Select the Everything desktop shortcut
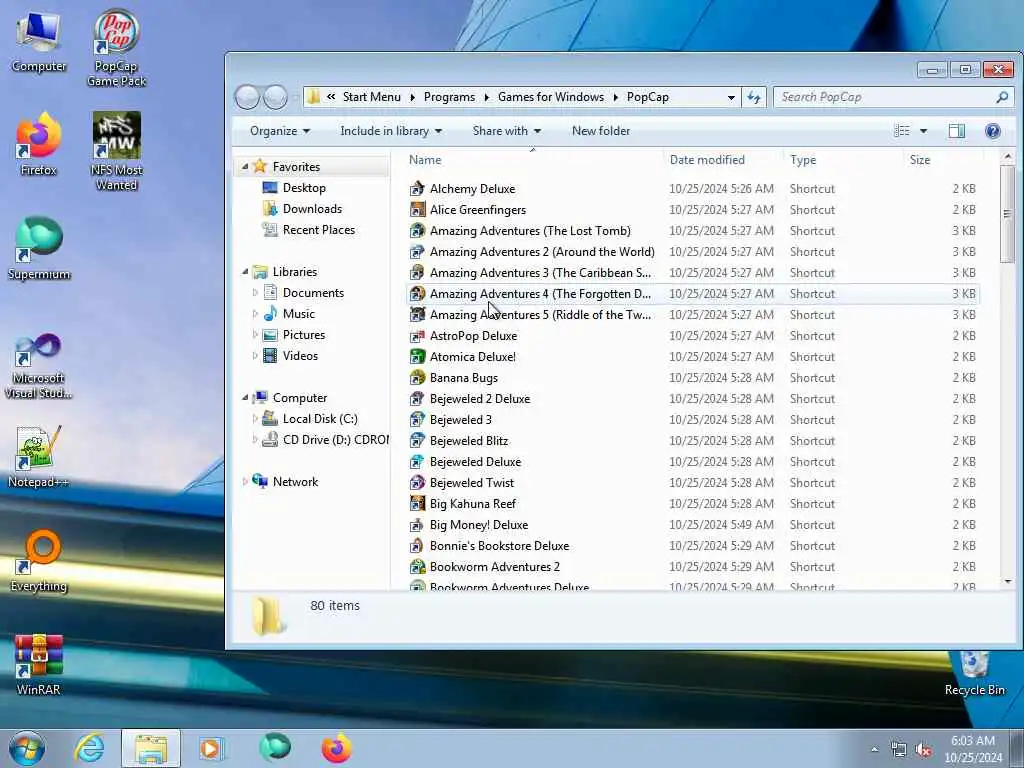Screen dimensions: 1024x768 coord(39,560)
